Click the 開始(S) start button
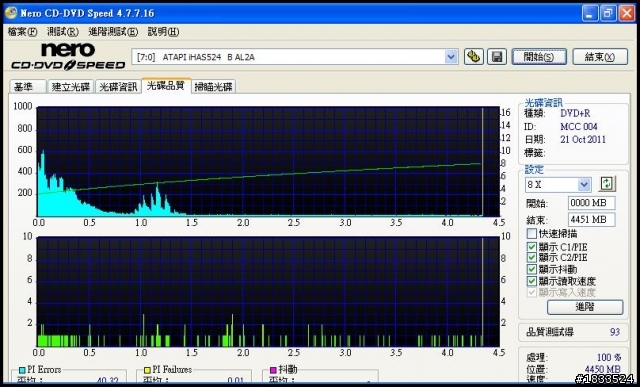 coord(539,57)
